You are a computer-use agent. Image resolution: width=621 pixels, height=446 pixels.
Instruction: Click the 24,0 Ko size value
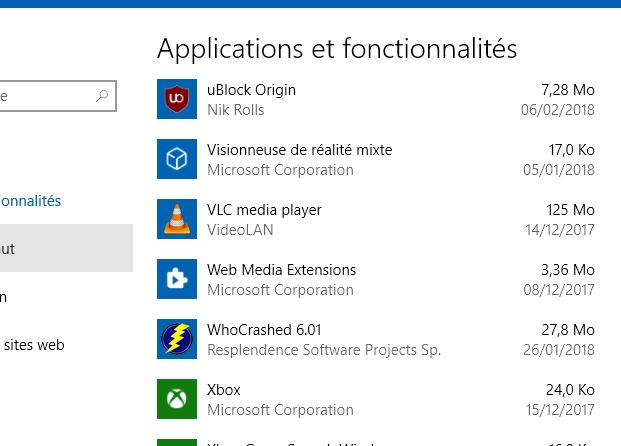[x=570, y=390]
